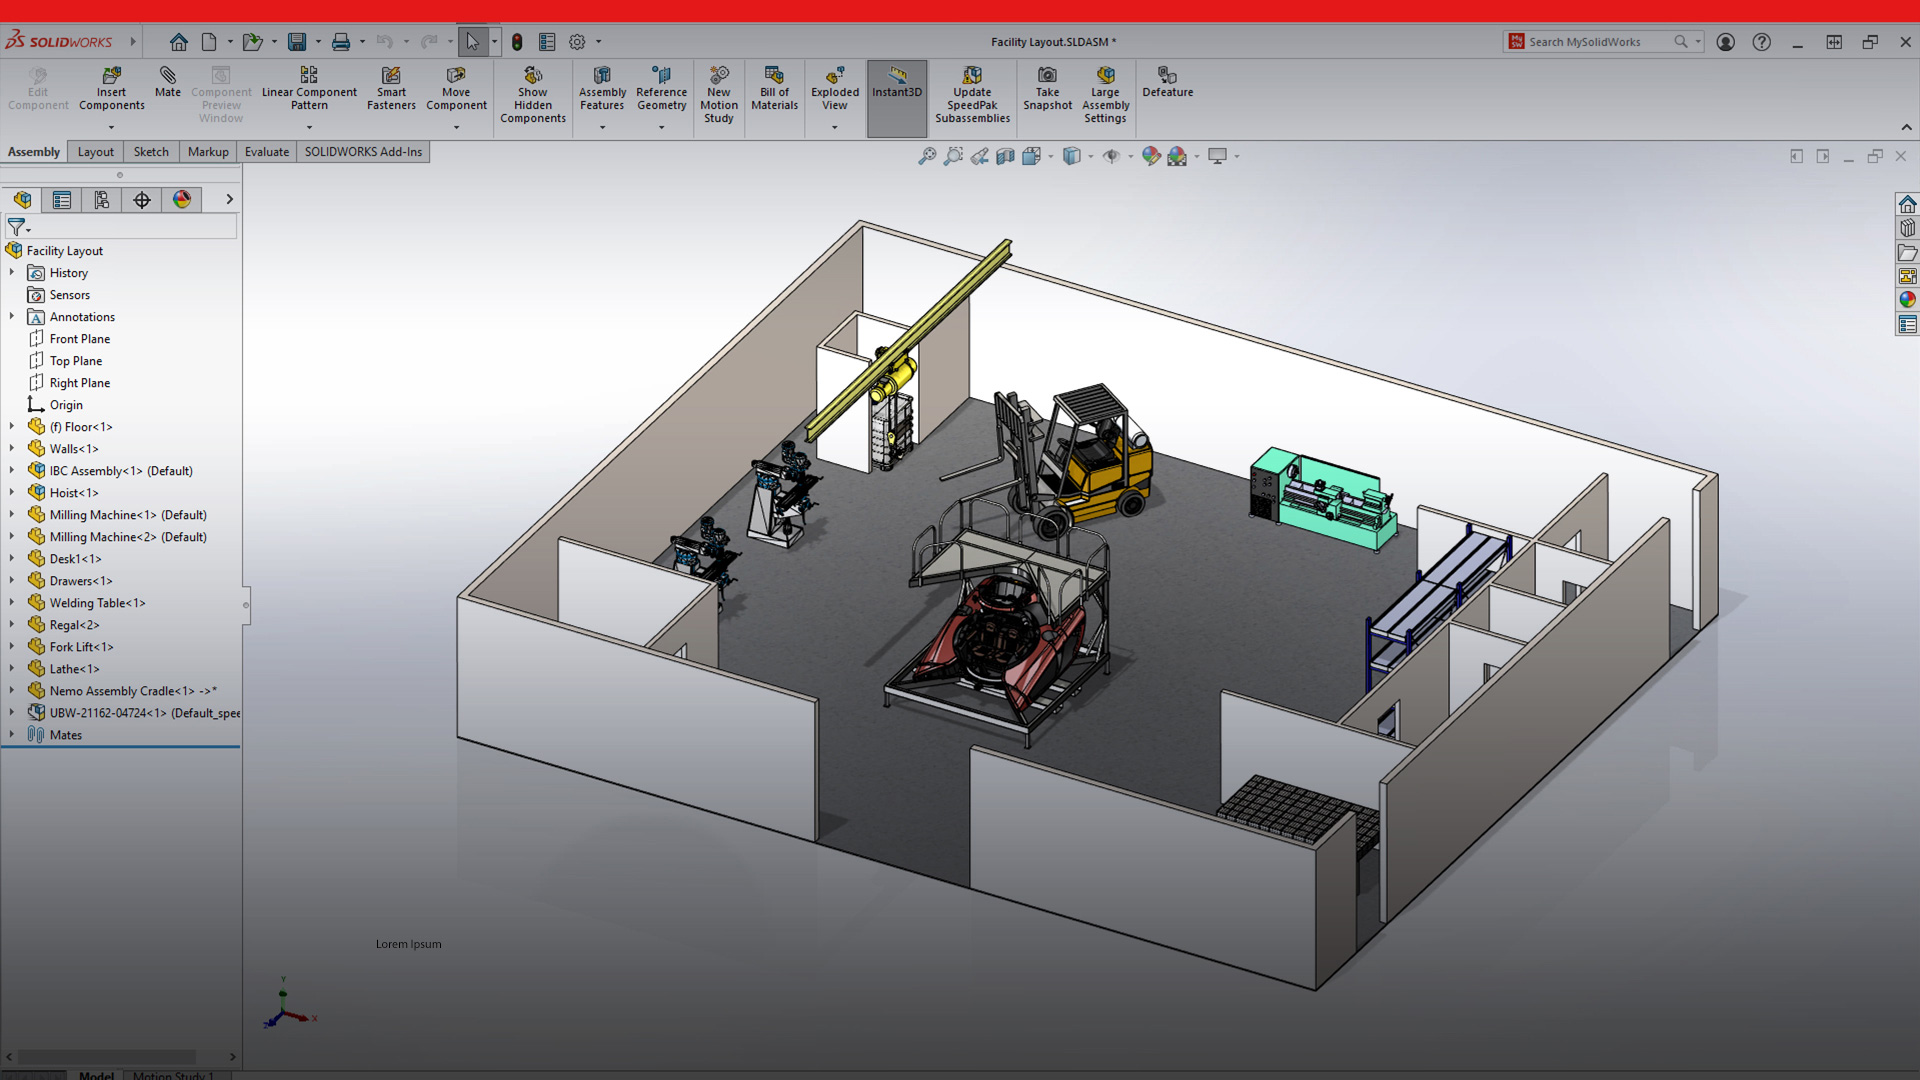This screenshot has width=1920, height=1080.
Task: Click Take Snapshot tool
Action: [1047, 89]
